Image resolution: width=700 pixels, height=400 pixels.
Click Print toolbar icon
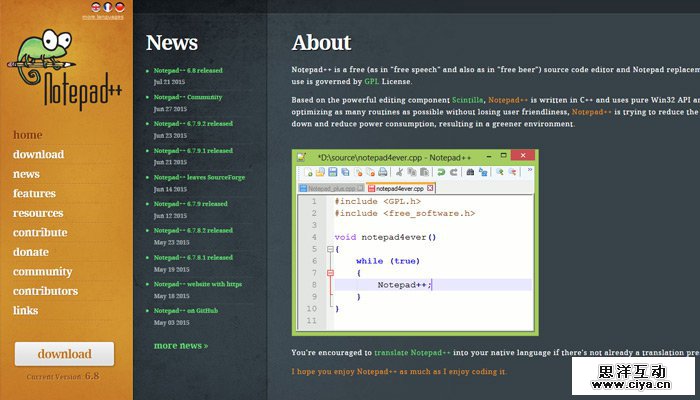coord(383,172)
